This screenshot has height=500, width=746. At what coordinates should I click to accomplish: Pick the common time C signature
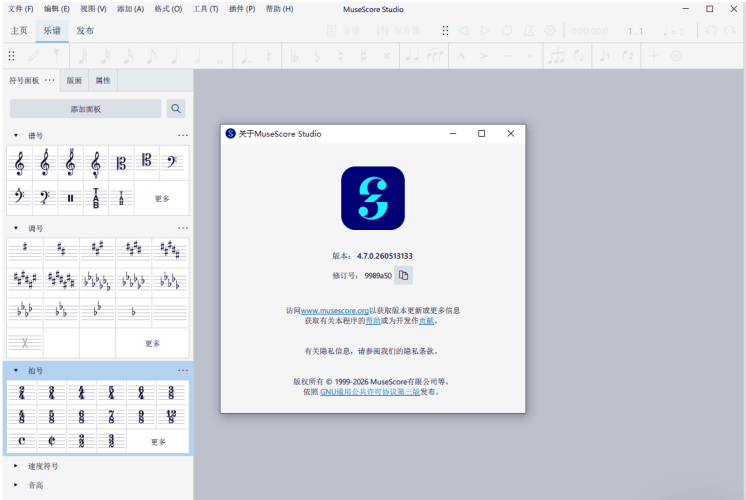pos(22,441)
